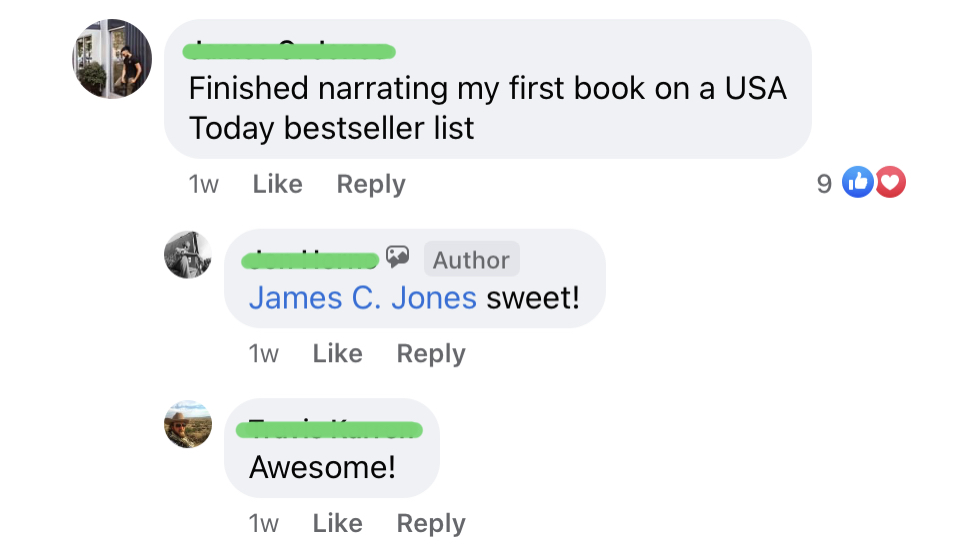Click the blue thumbs-up reaction icon
978x555 pixels.
click(x=857, y=183)
